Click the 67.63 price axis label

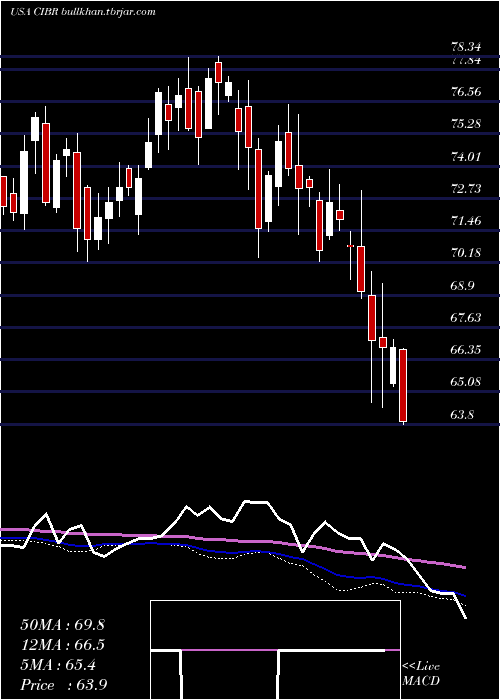466,317
